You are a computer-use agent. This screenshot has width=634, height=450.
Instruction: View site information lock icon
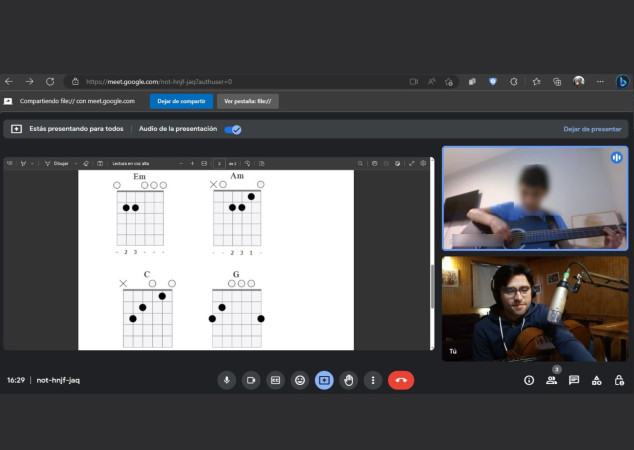pyautogui.click(x=75, y=82)
